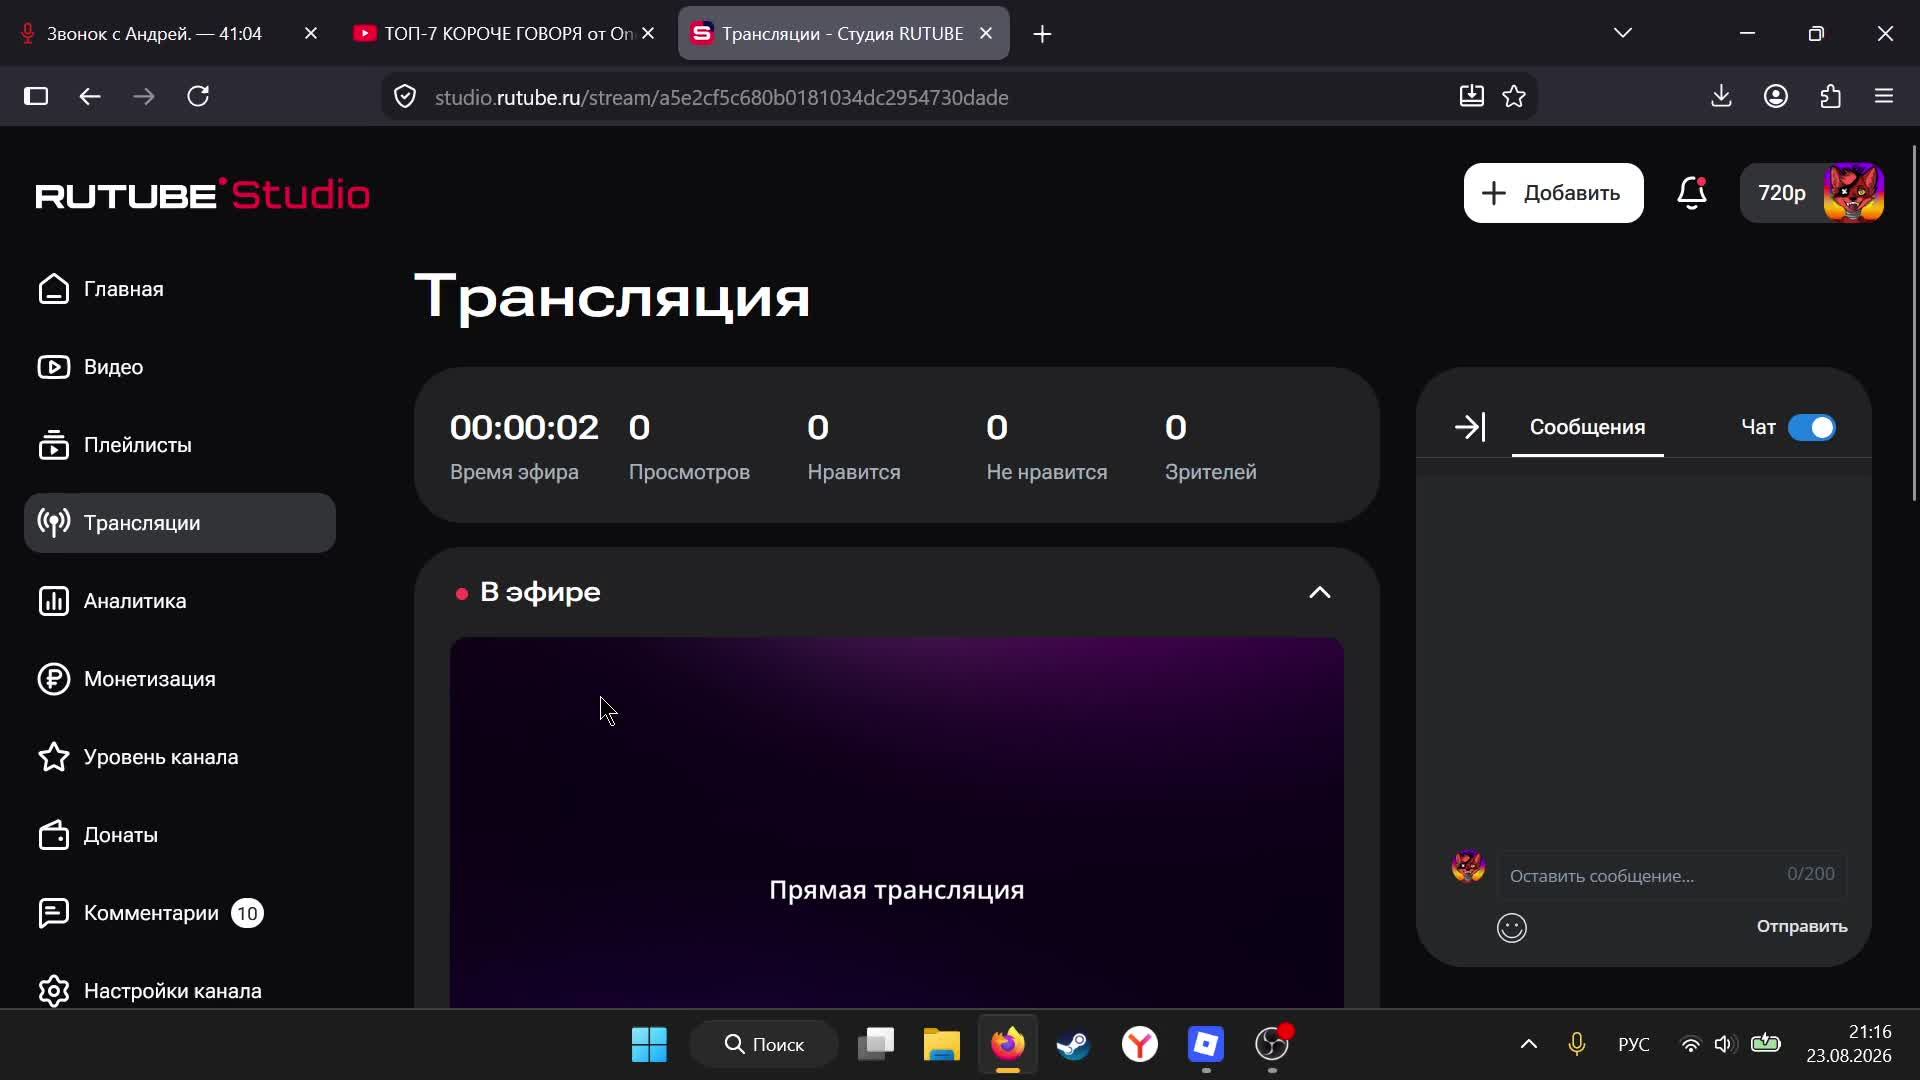Open Yandex Browser from taskbar
The image size is (1920, 1080).
pyautogui.click(x=1139, y=1045)
